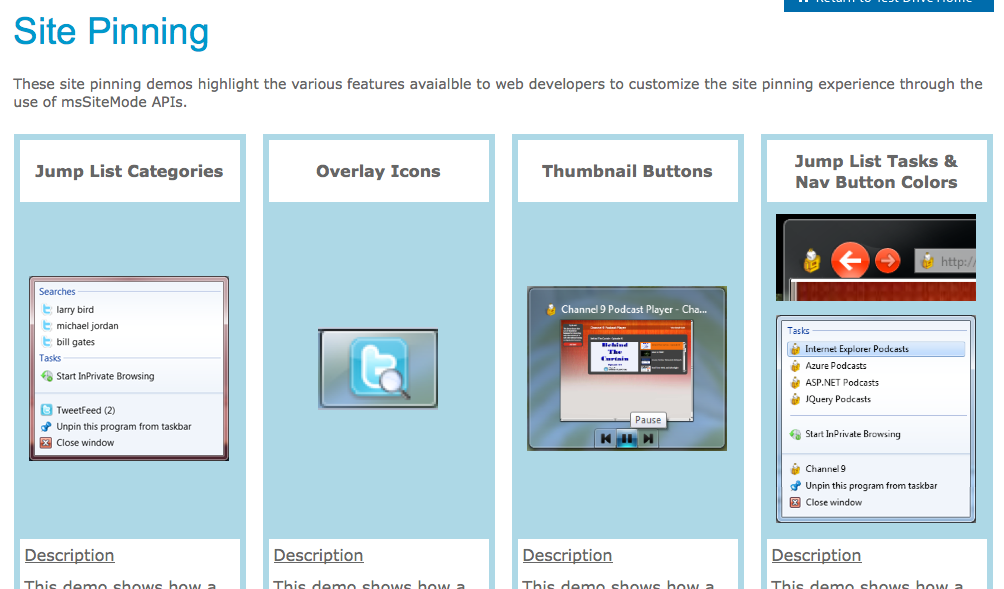Click the unpin icon in Channel 9 jump list
The height and width of the screenshot is (589, 1004).
click(x=795, y=486)
